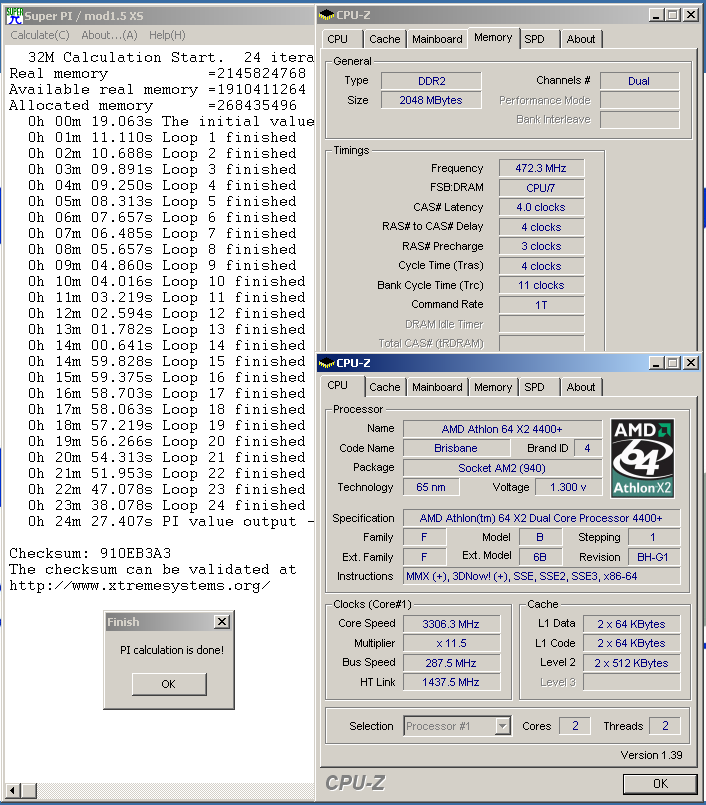Click the Package field Socket AM2 (940)
Image resolution: width=706 pixels, height=805 pixels.
(x=502, y=468)
